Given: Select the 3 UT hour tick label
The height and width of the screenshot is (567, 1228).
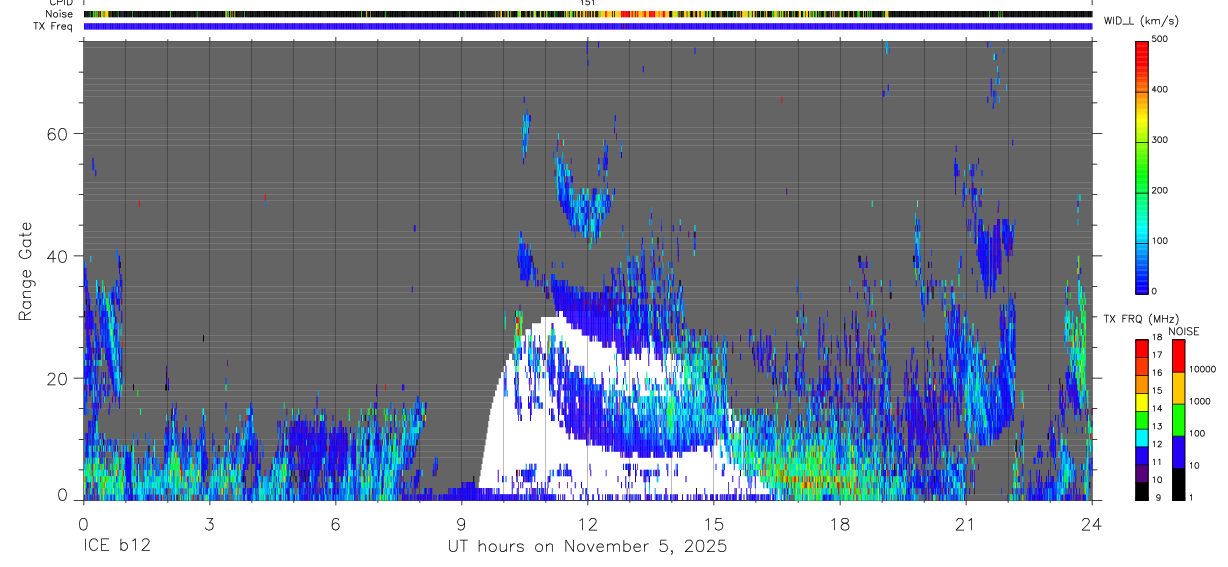Looking at the screenshot, I should [209, 524].
